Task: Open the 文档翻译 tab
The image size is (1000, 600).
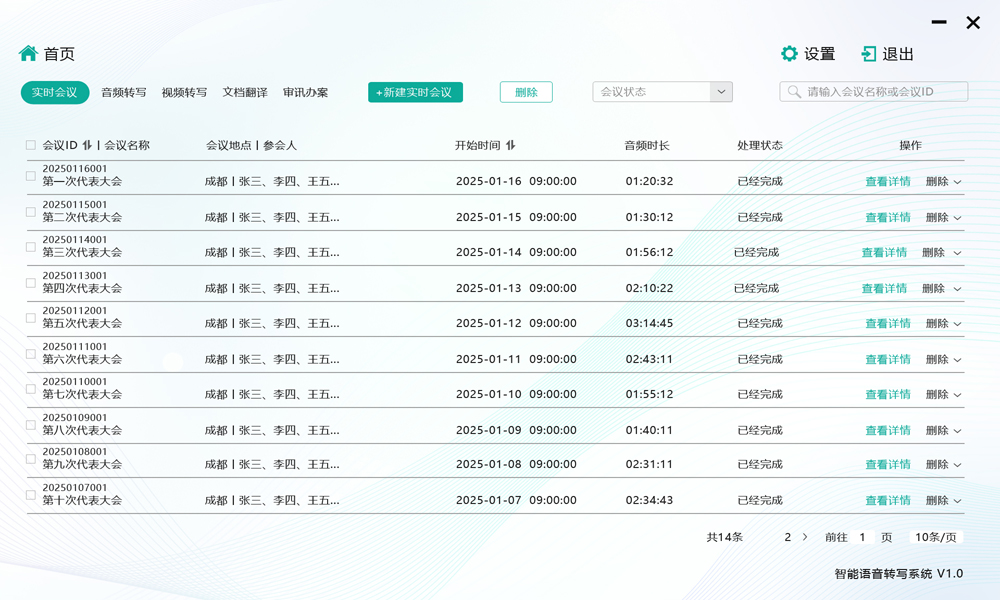Action: (245, 92)
